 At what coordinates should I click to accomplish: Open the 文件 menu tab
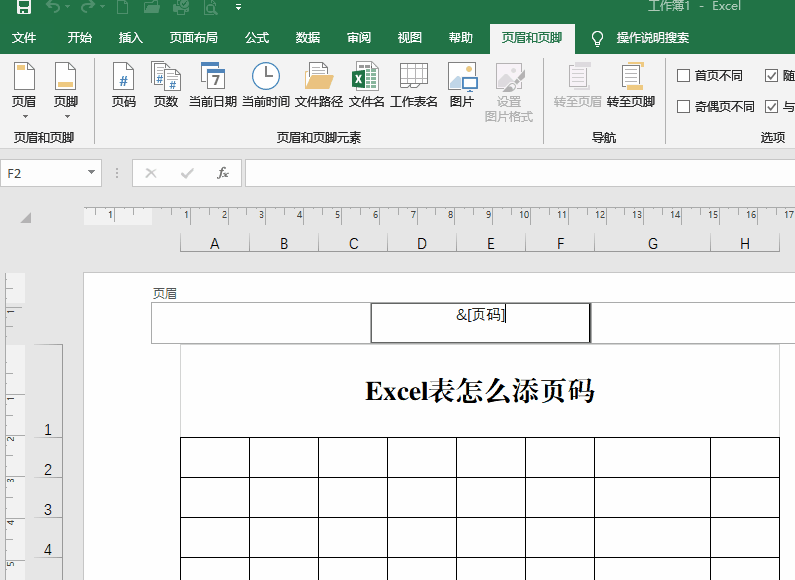24,38
